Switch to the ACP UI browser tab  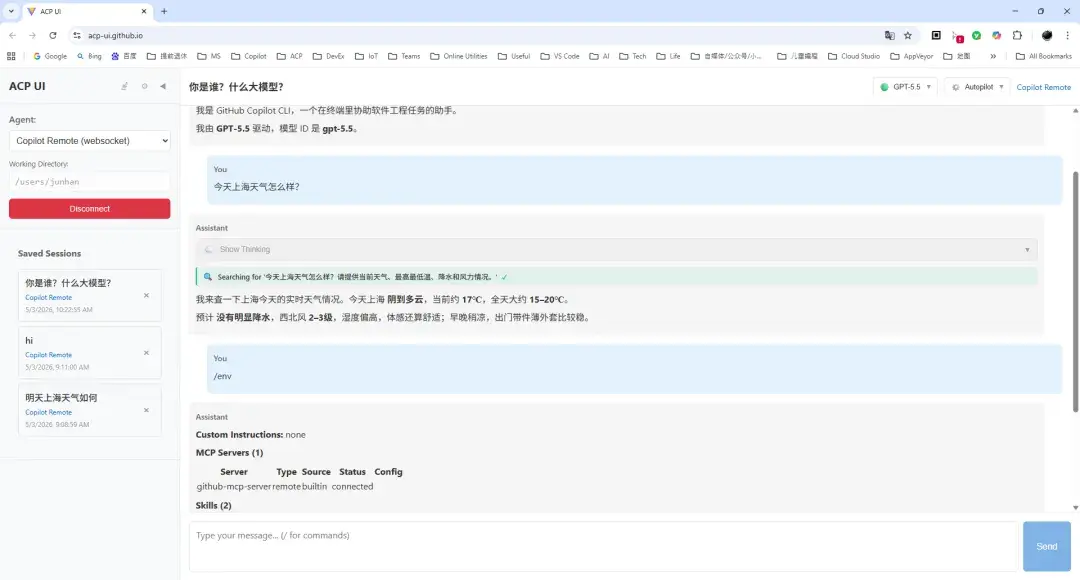click(x=86, y=11)
